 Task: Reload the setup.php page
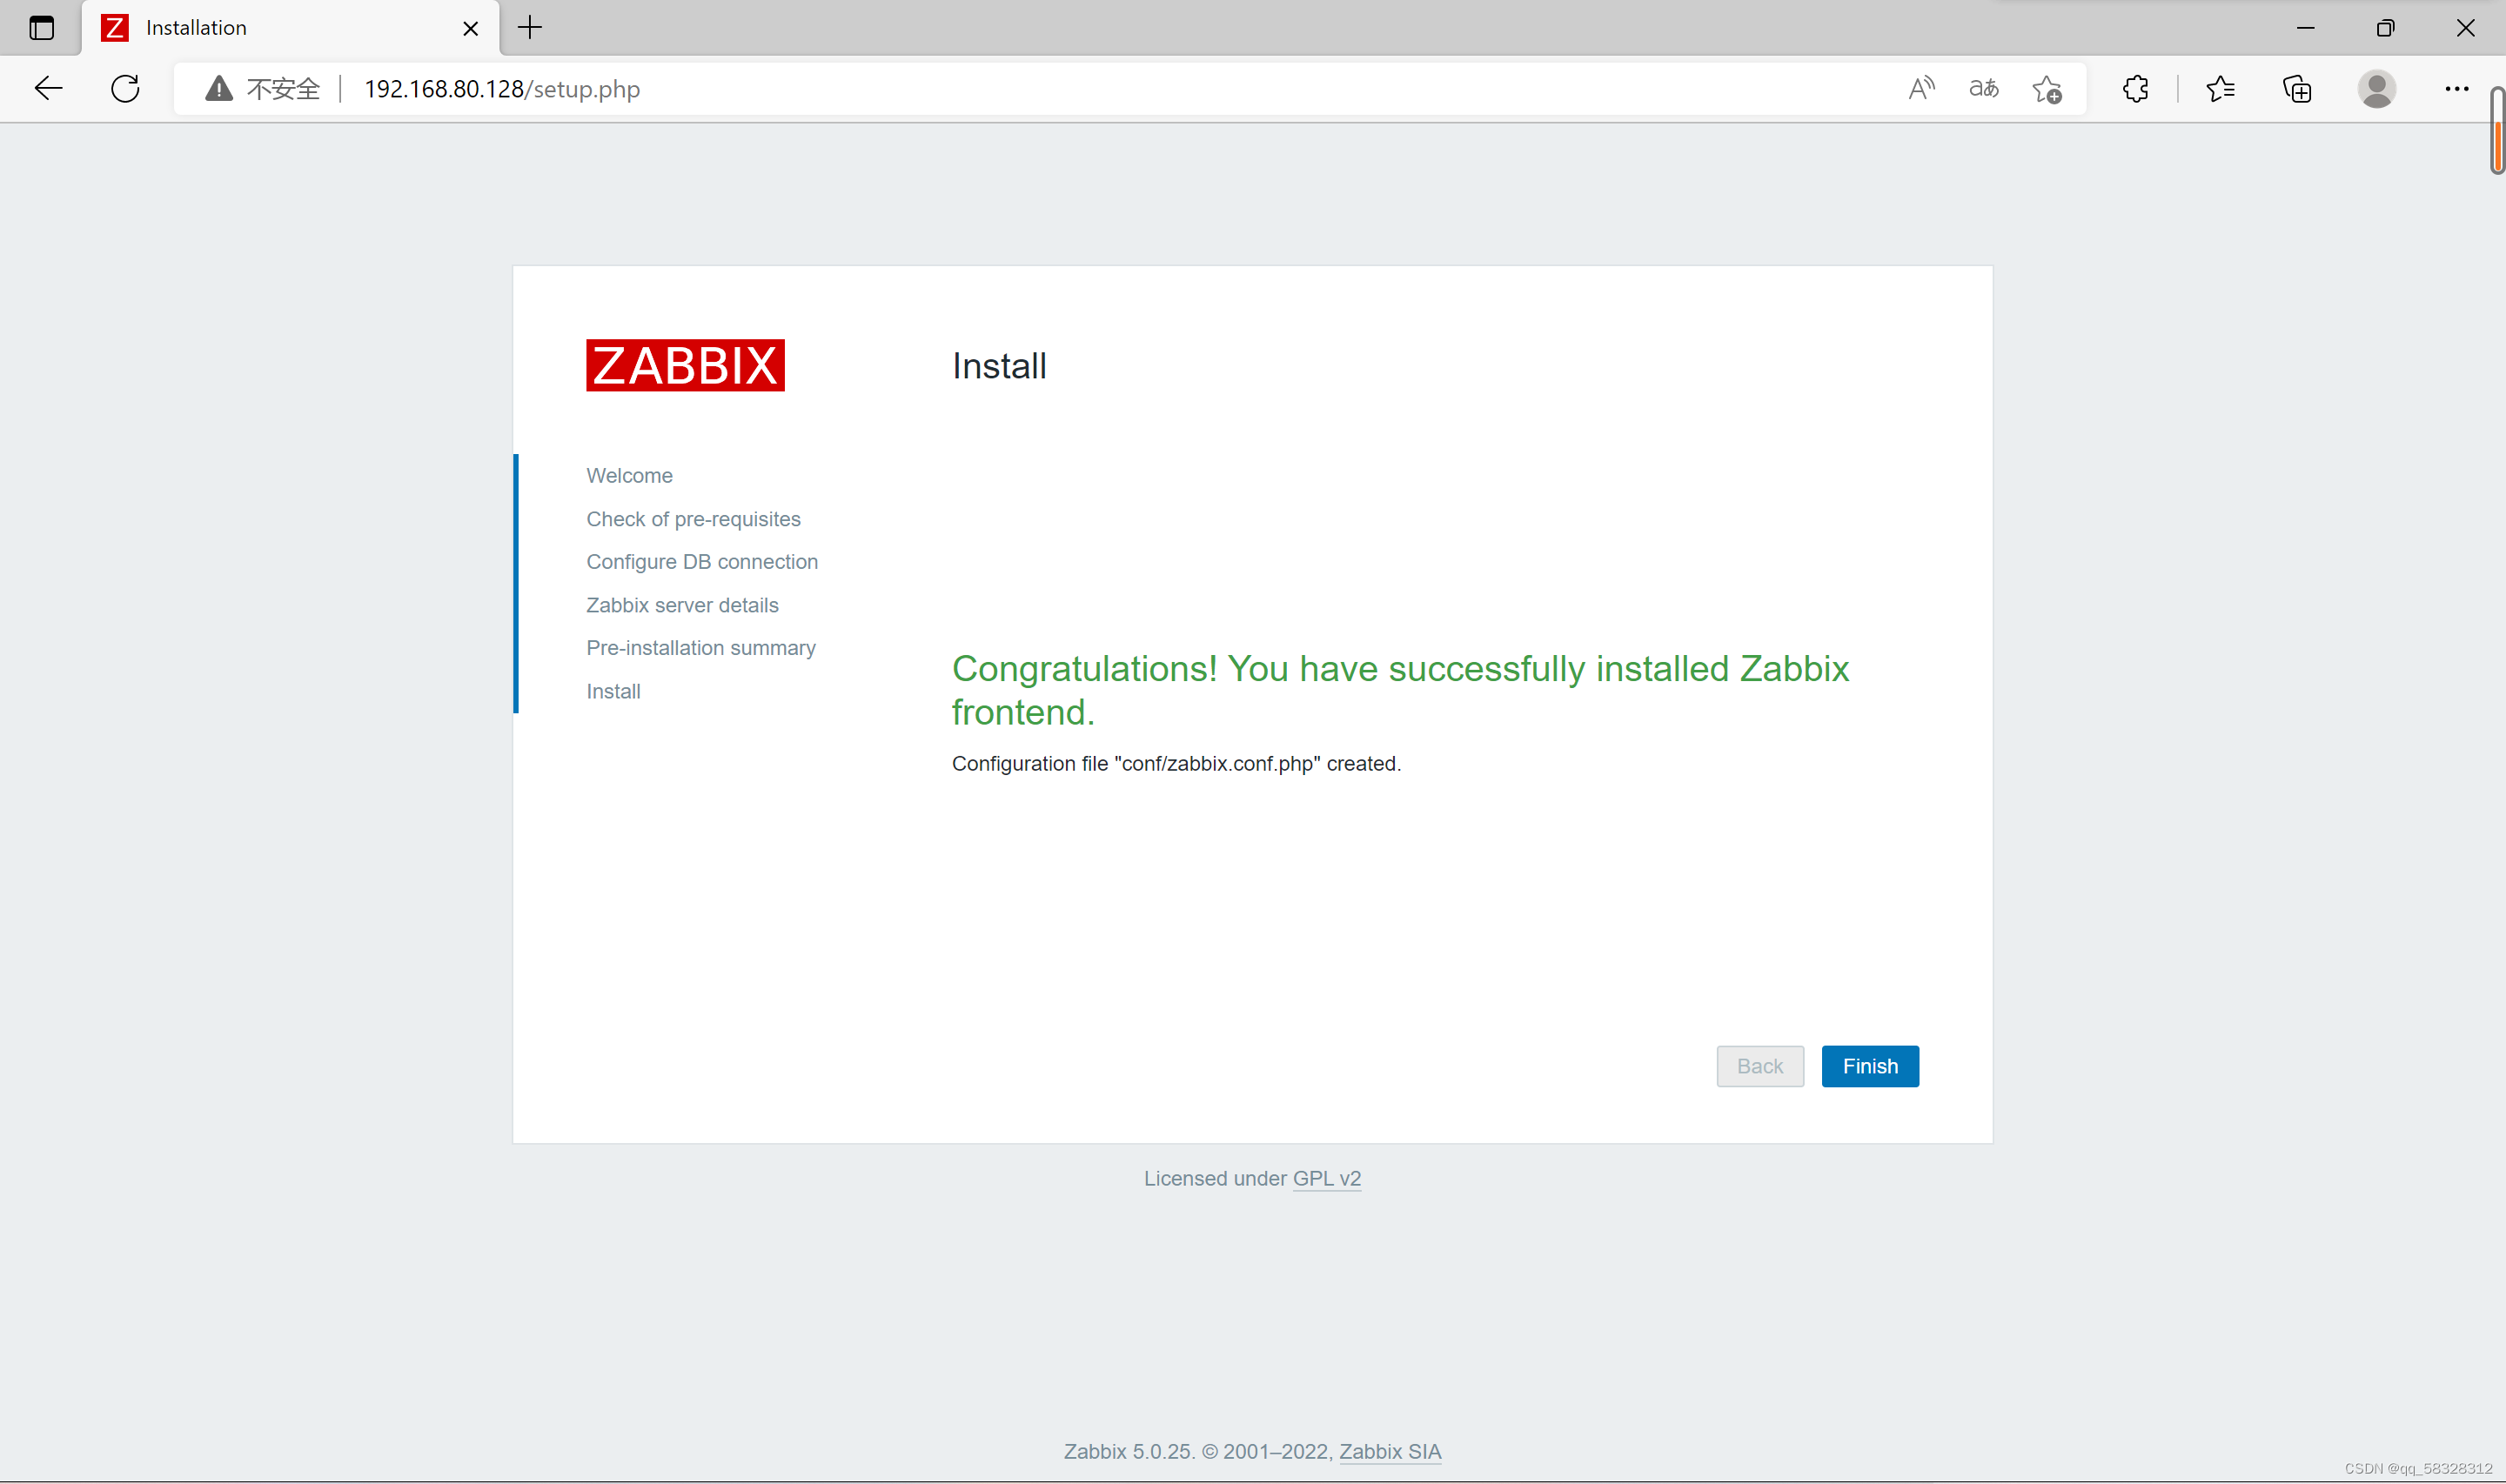(x=125, y=89)
